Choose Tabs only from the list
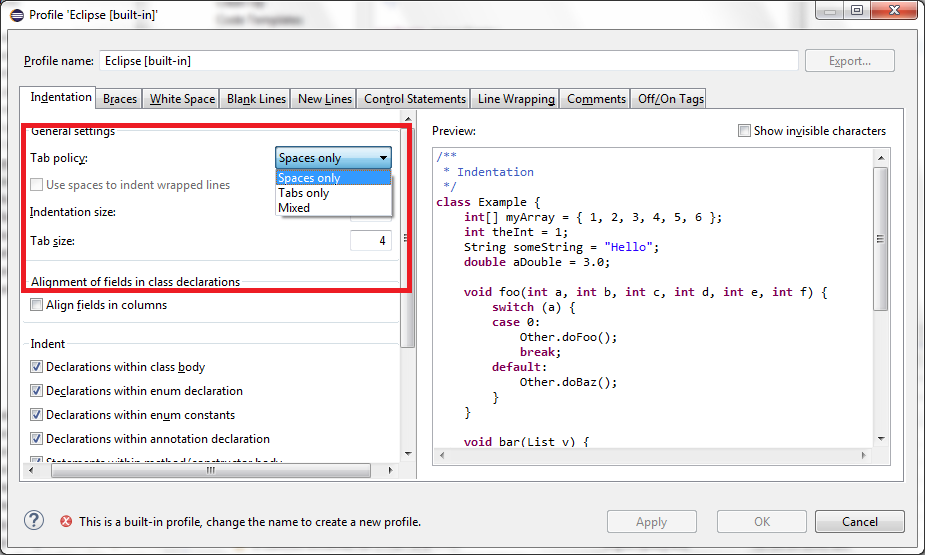 coord(333,193)
